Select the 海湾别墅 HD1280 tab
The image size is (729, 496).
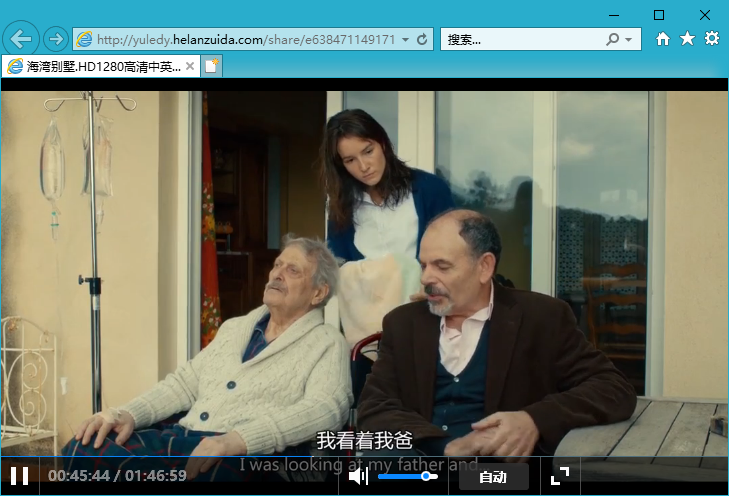(x=100, y=67)
